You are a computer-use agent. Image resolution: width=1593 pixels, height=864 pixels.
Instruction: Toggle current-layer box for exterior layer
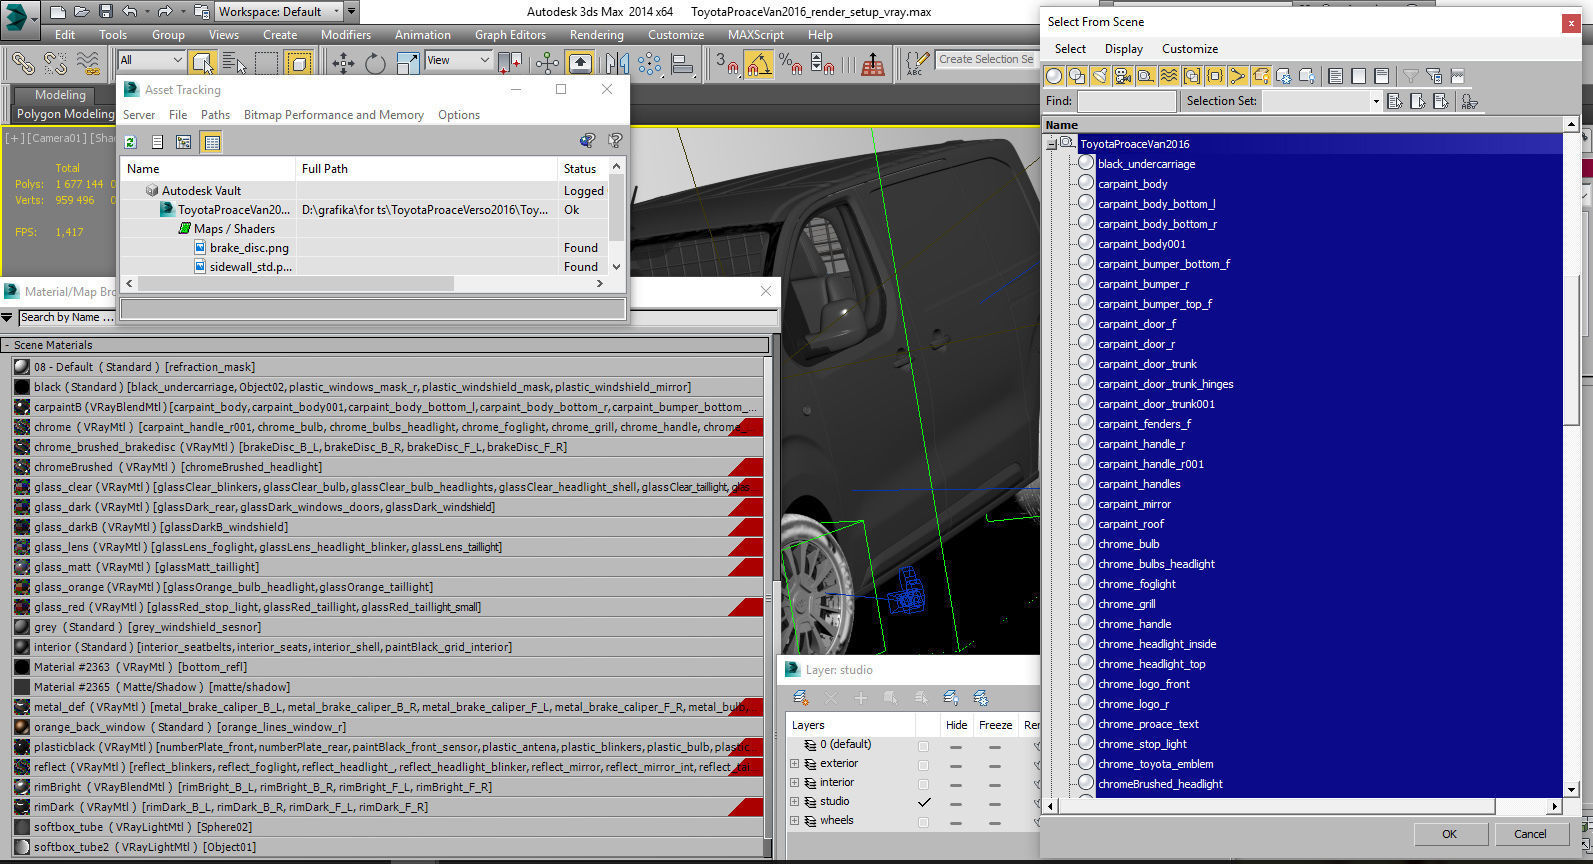[x=923, y=765]
